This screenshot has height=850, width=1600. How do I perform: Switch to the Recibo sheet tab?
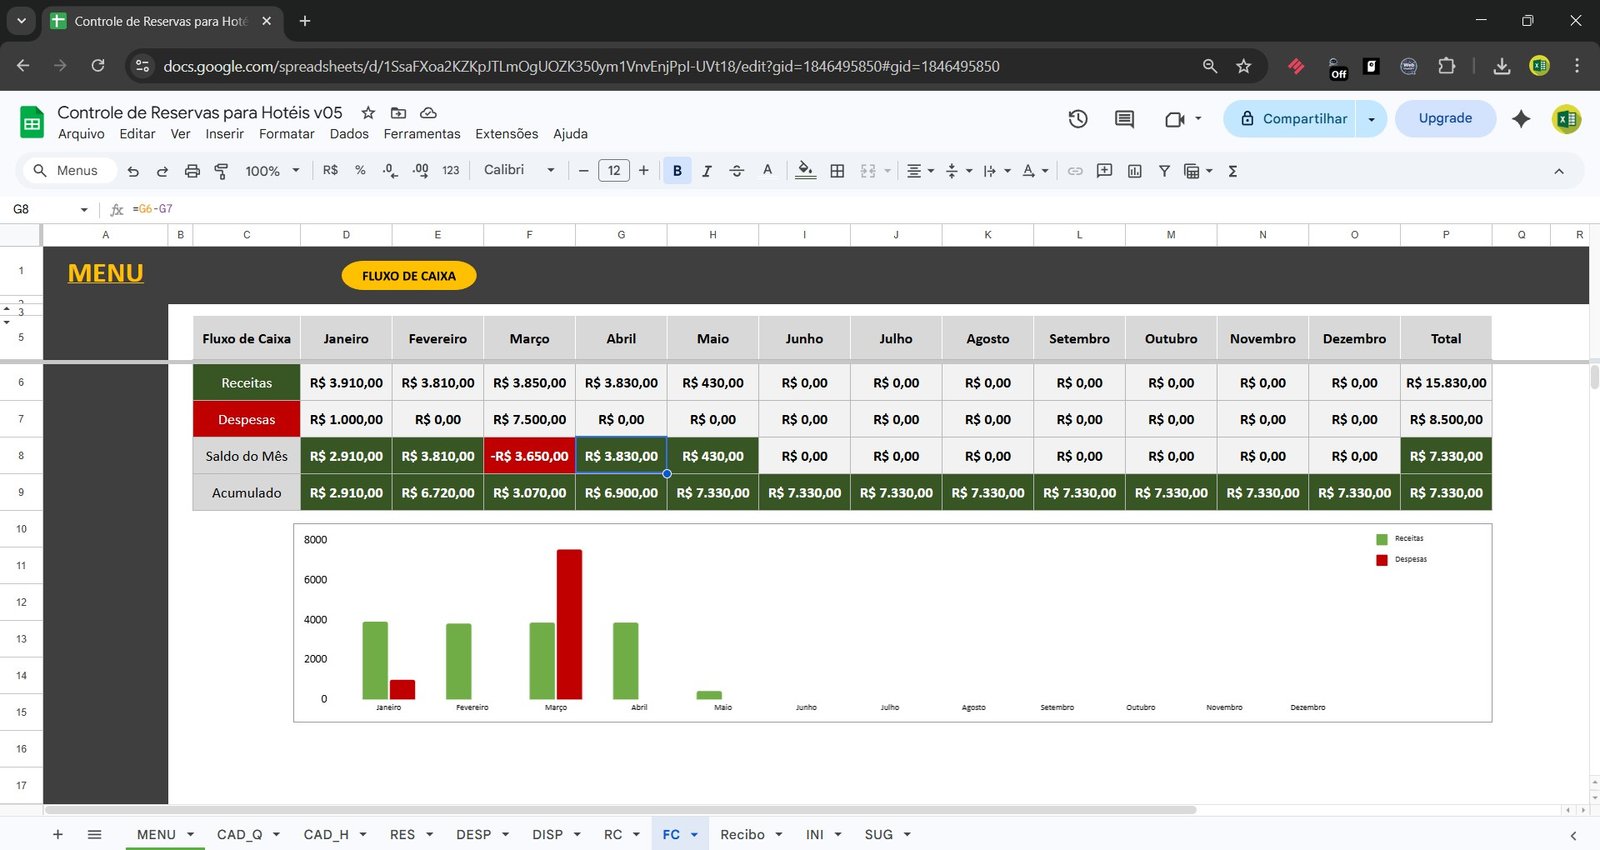[x=742, y=834]
